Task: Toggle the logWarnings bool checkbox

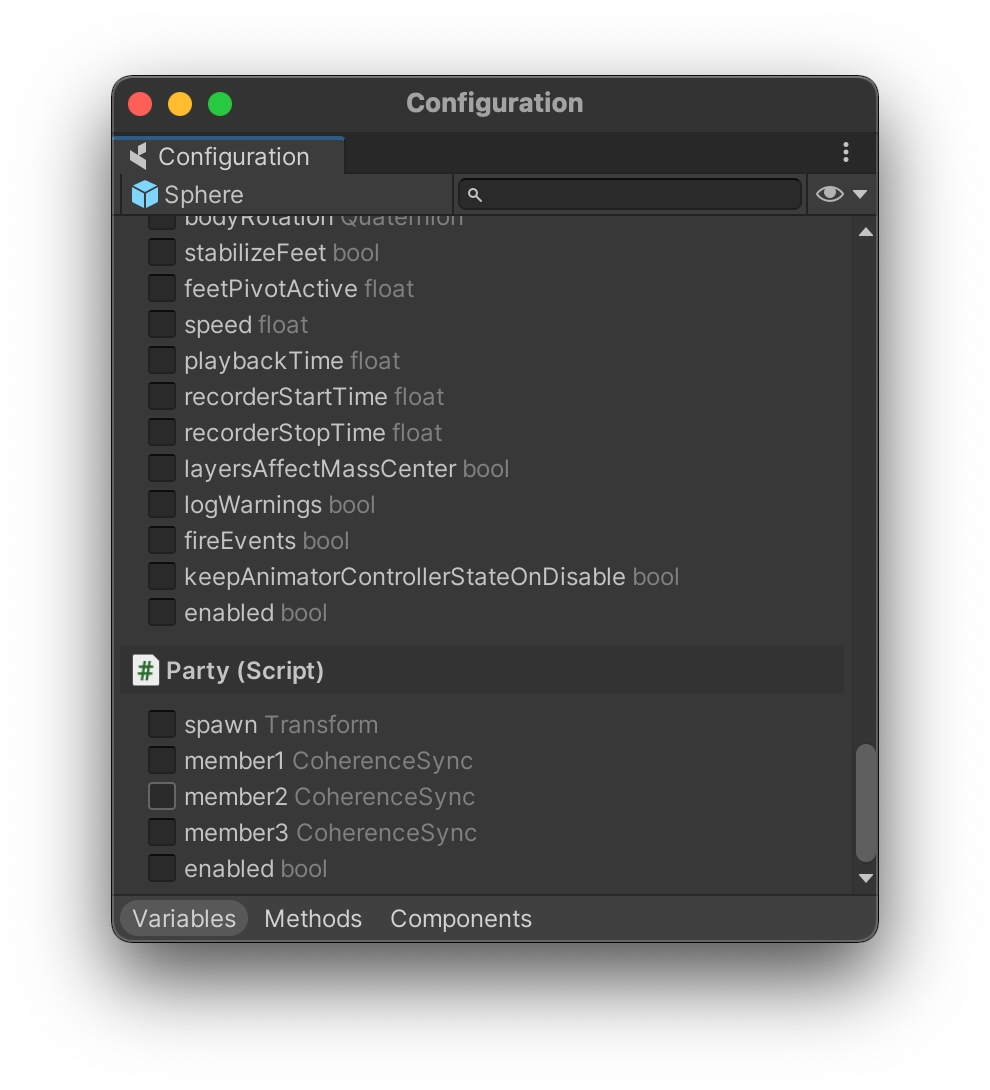Action: pos(162,505)
